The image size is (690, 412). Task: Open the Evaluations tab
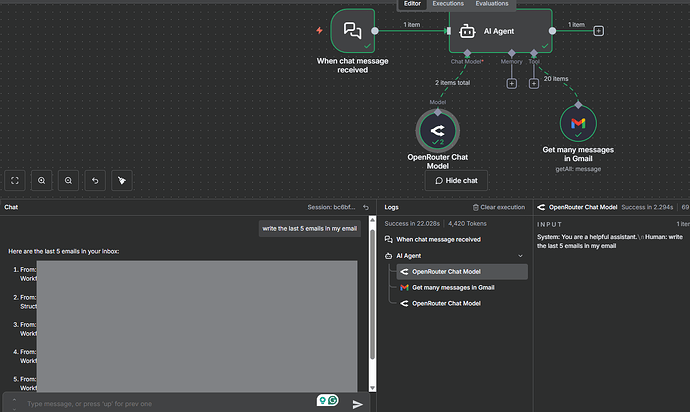pyautogui.click(x=492, y=4)
